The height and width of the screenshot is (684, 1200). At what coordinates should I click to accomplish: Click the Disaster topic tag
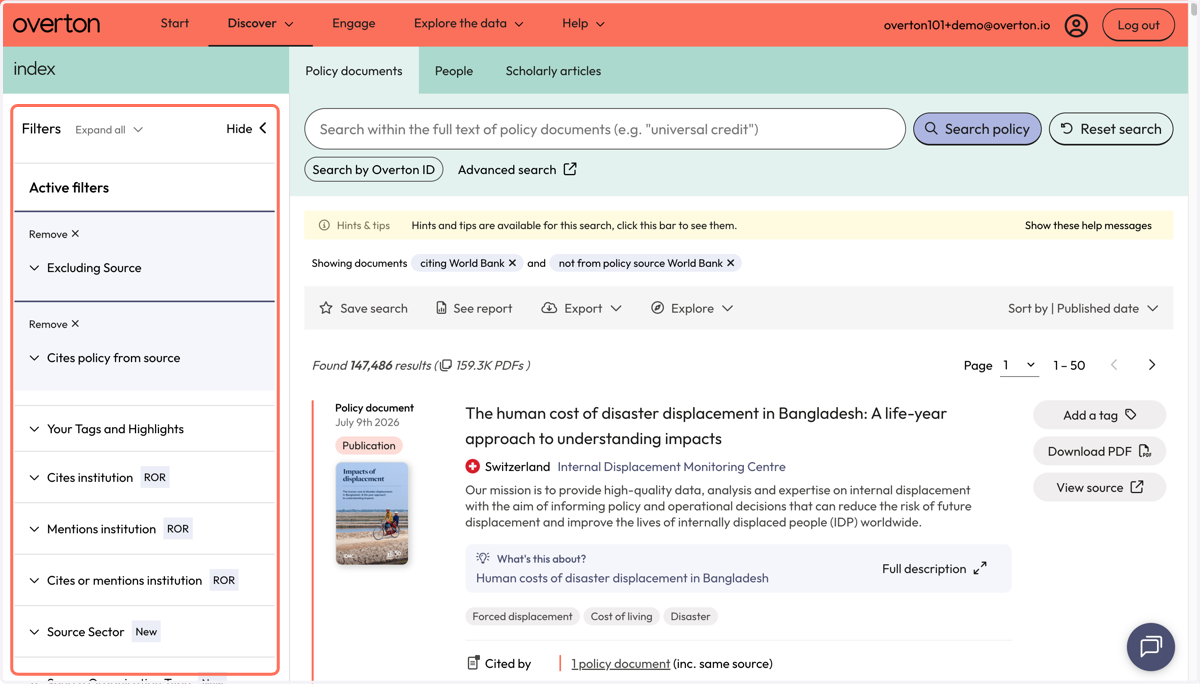pyautogui.click(x=690, y=617)
